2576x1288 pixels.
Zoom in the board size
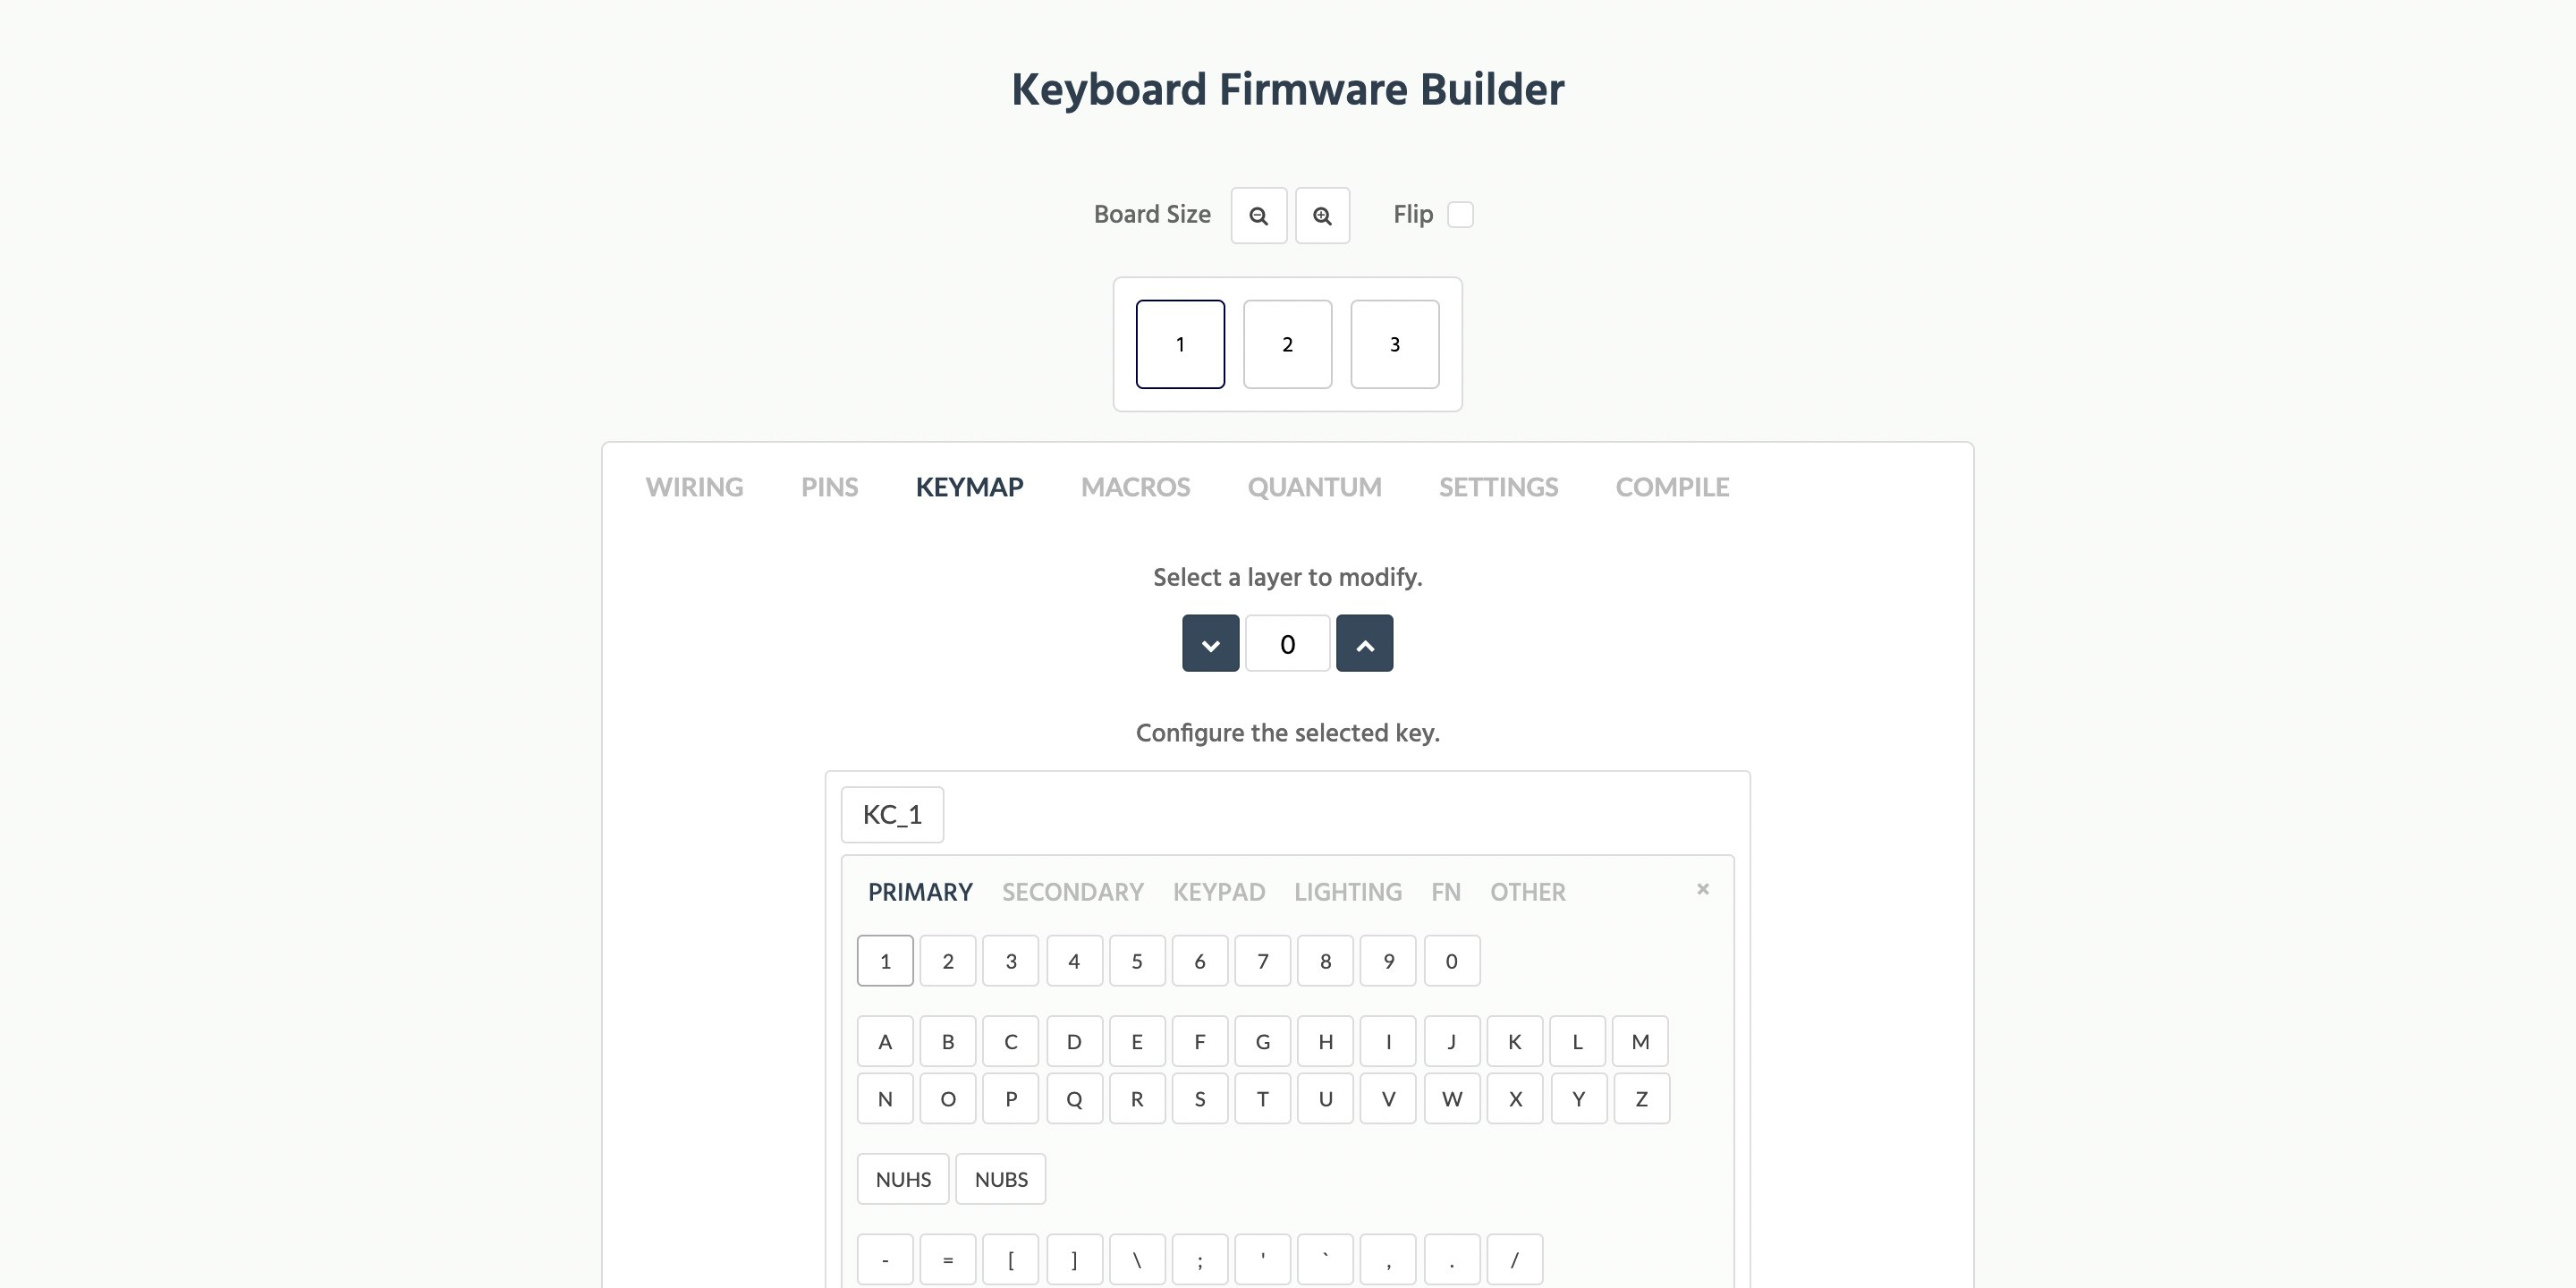(x=1322, y=215)
